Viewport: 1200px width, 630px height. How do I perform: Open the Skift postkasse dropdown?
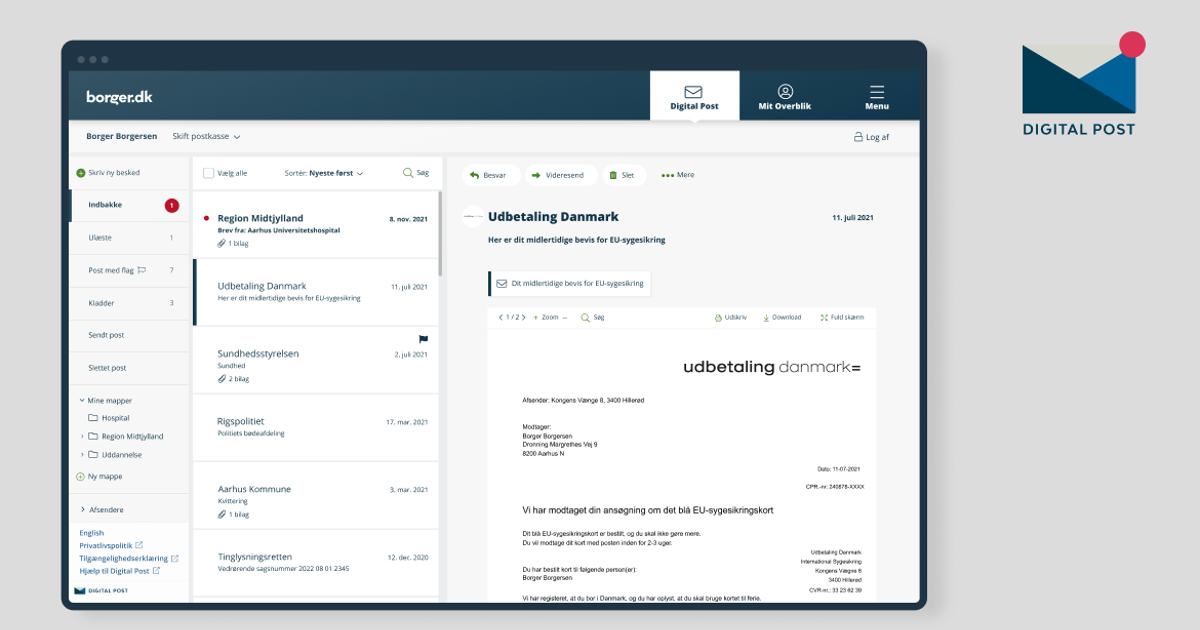206,137
